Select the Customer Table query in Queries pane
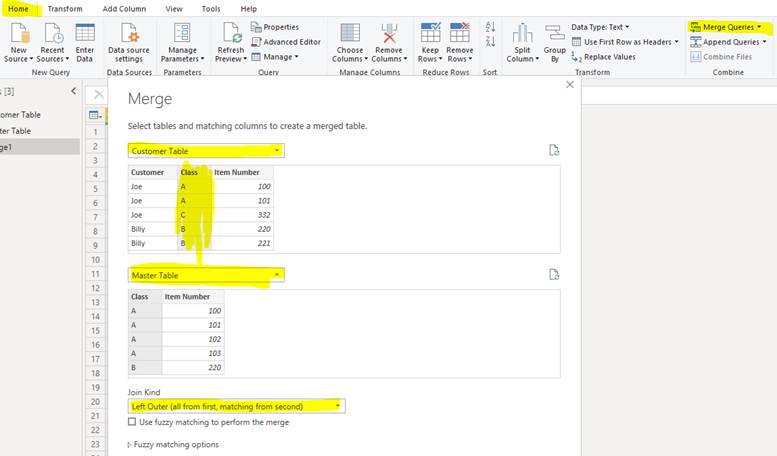The image size is (777, 456). pos(40,114)
